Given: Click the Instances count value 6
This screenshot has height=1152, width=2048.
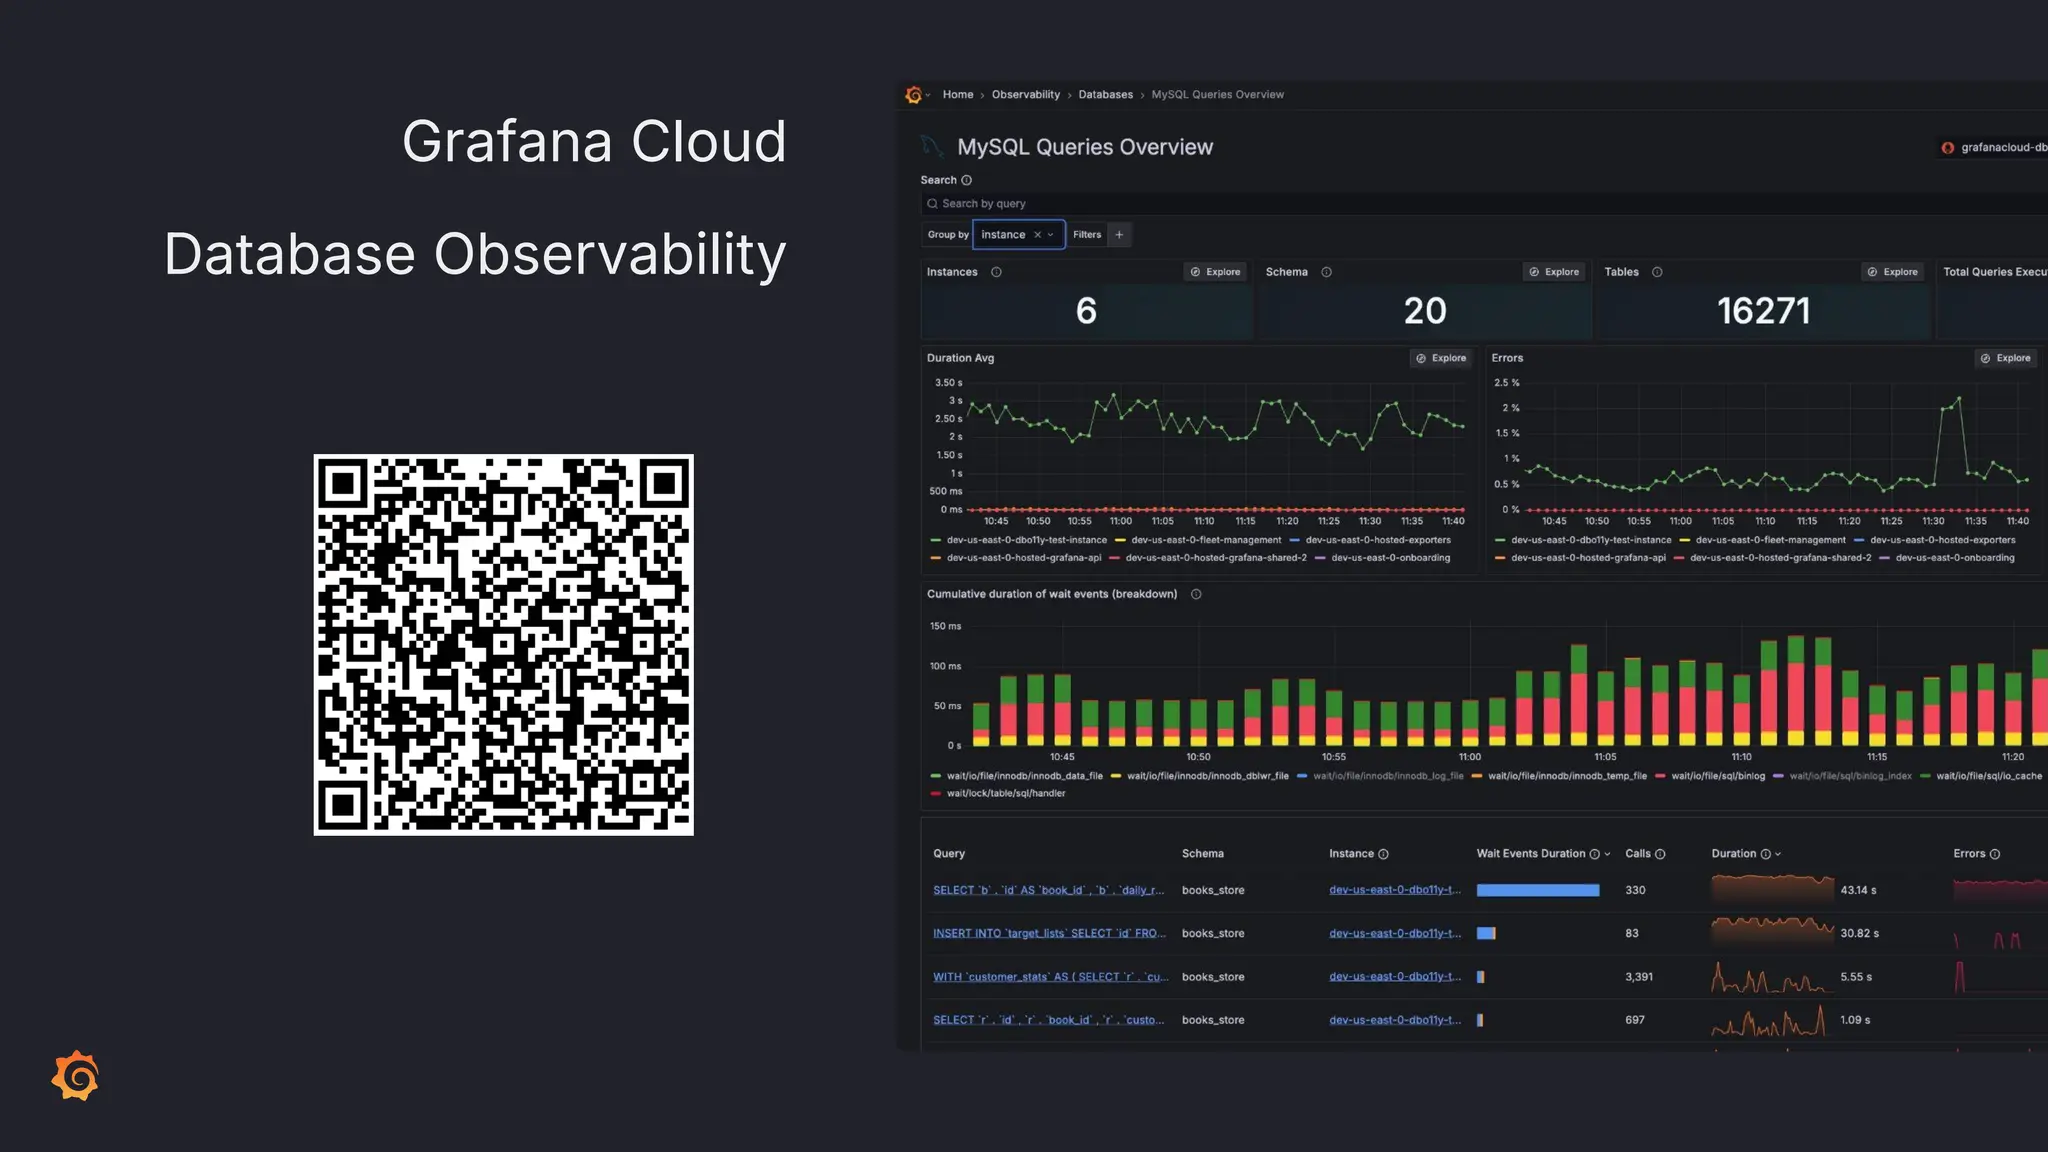Looking at the screenshot, I should pos(1086,311).
